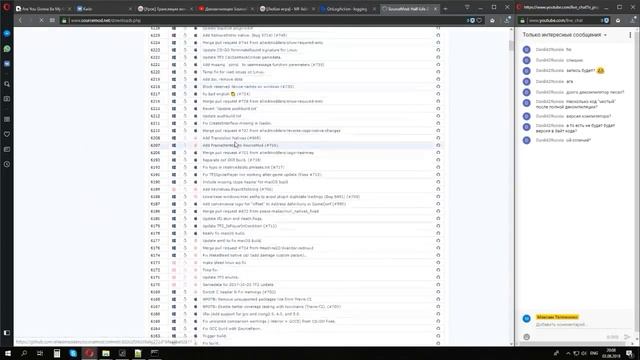Open Windows taskbar search

tap(24, 353)
